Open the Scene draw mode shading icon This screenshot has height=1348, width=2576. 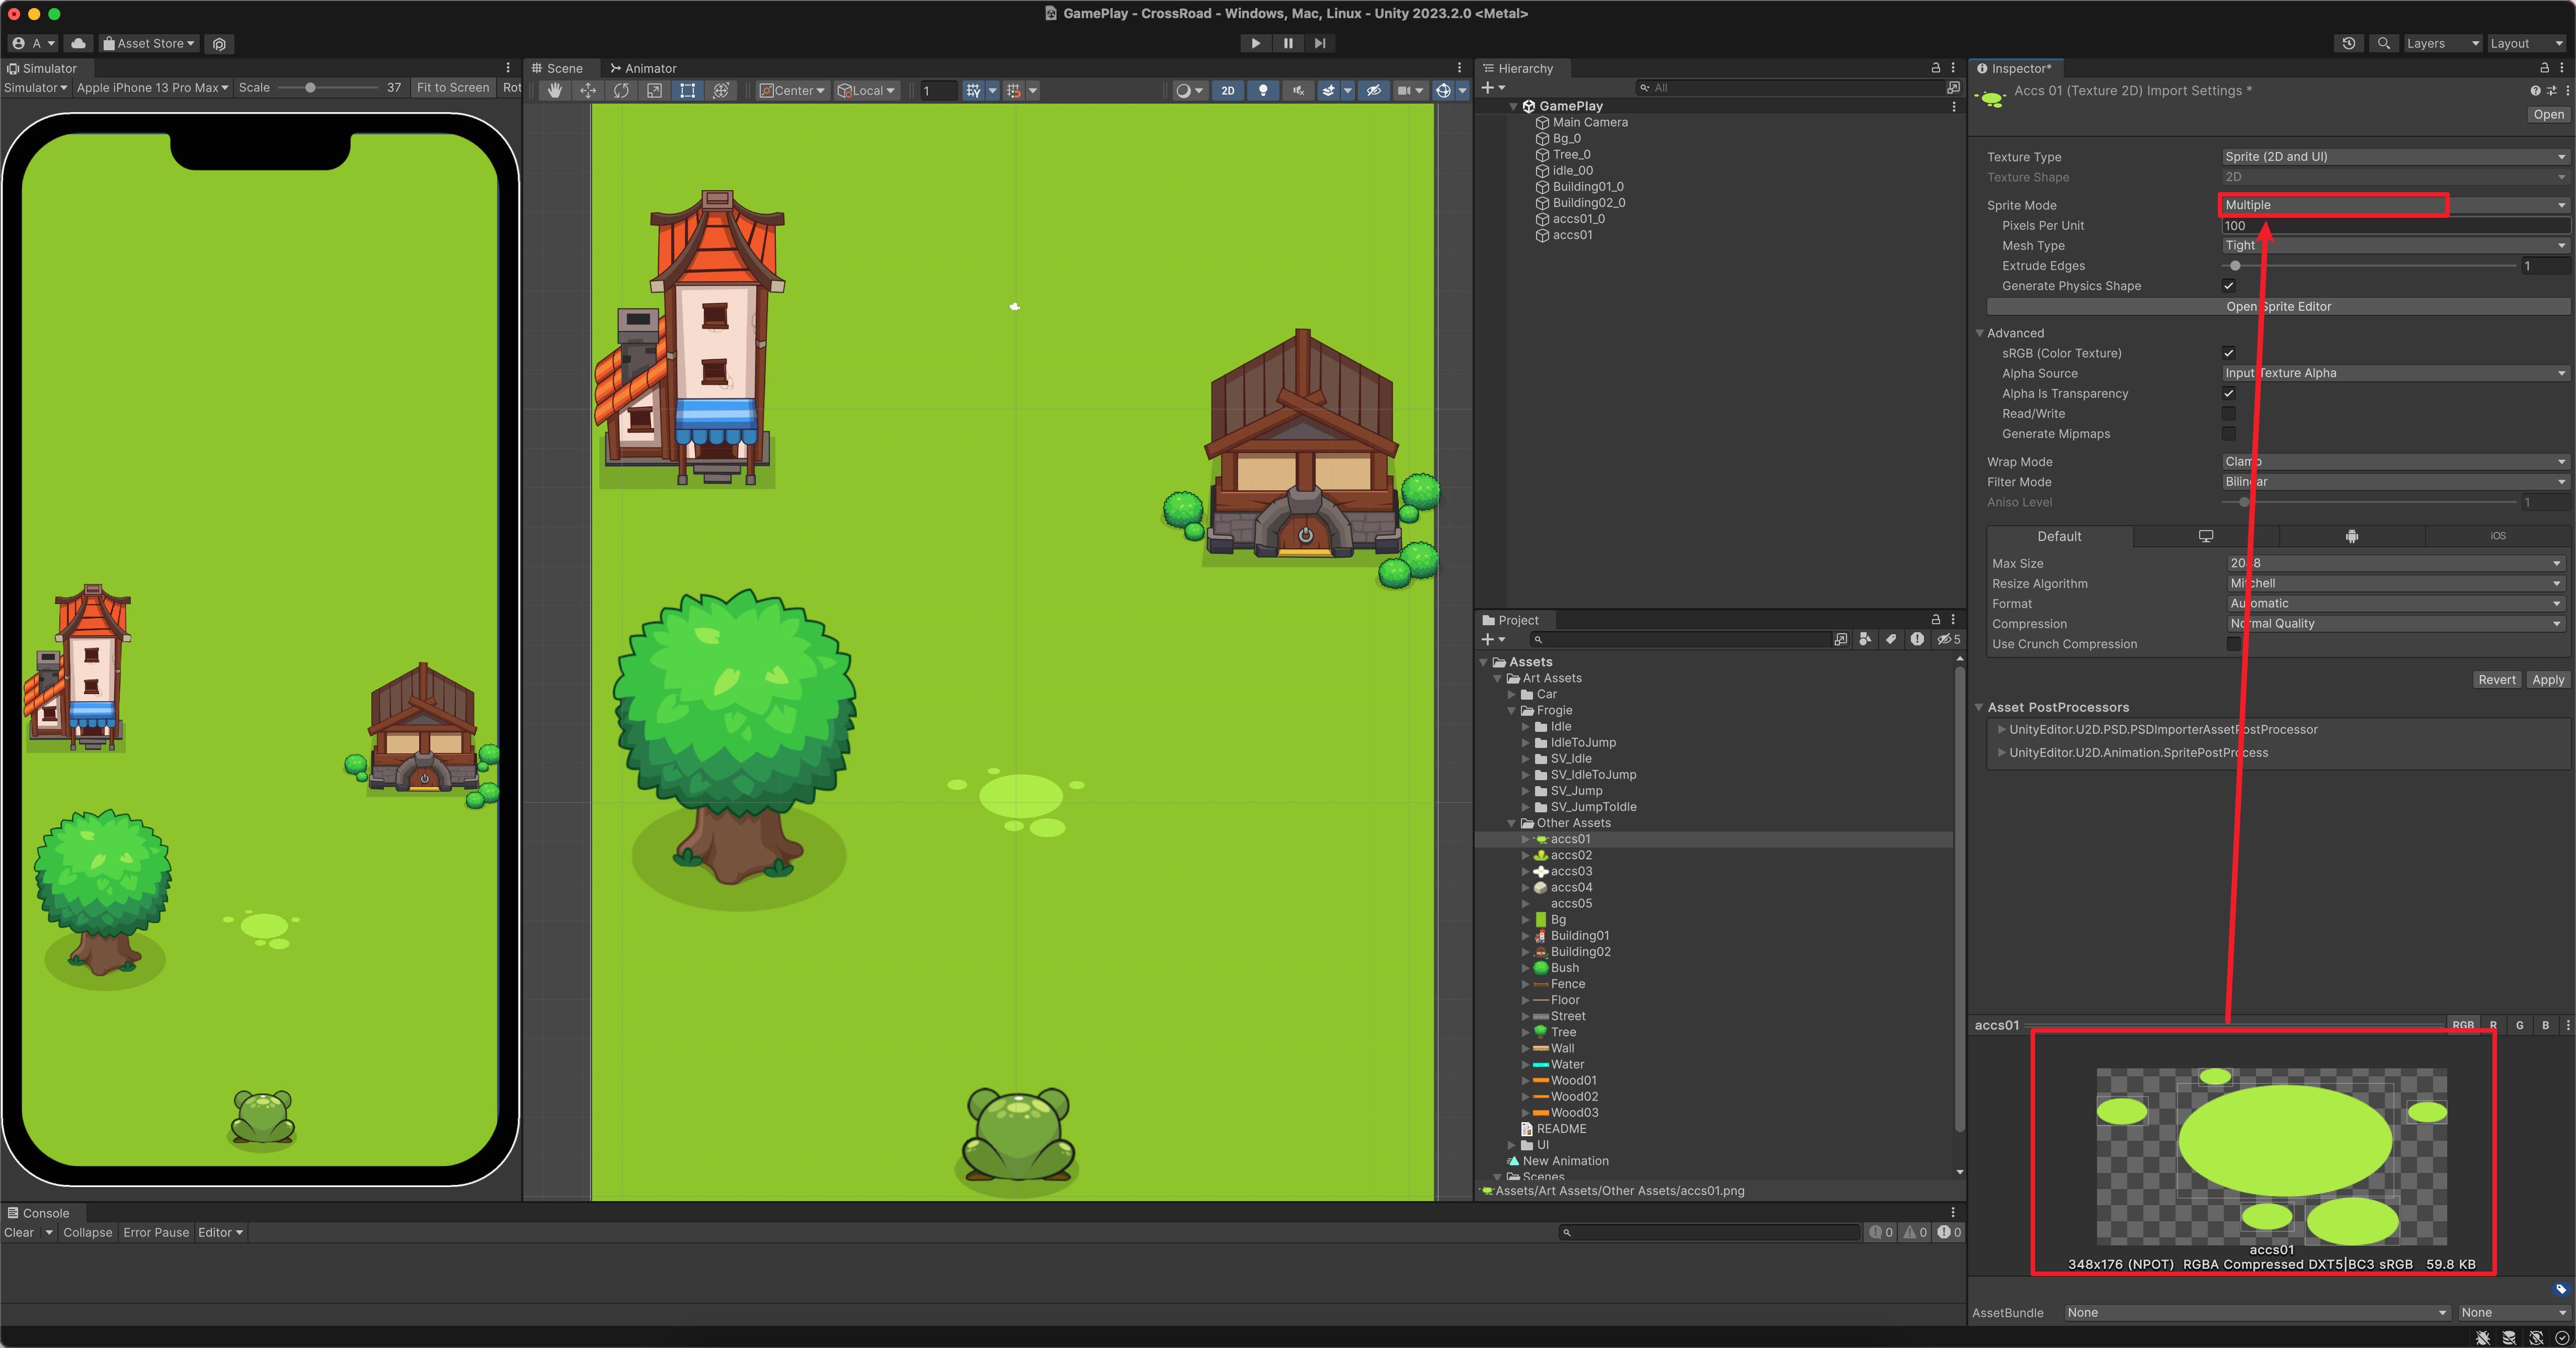pyautogui.click(x=1184, y=90)
